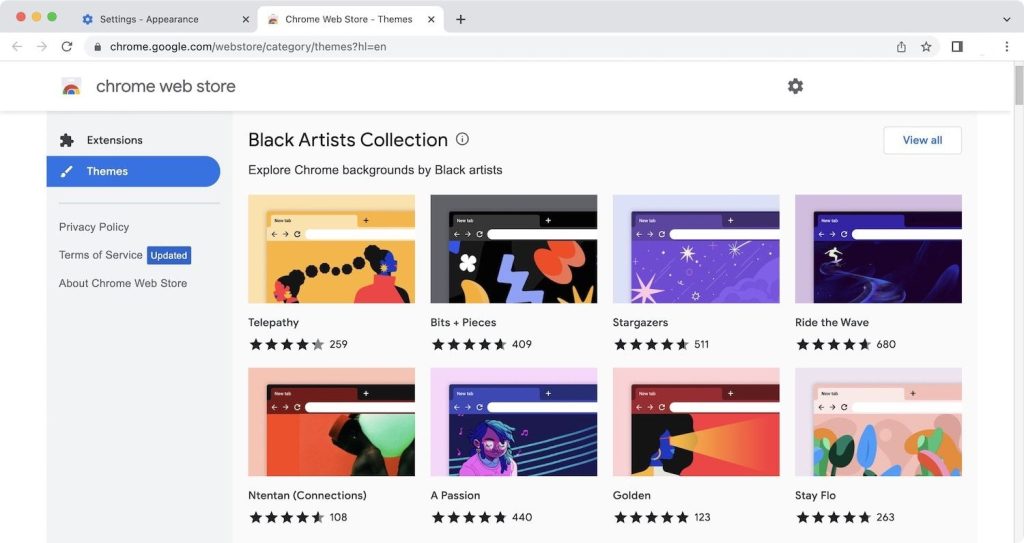
Task: Click the Extensions puzzle piece icon
Action: (x=67, y=140)
